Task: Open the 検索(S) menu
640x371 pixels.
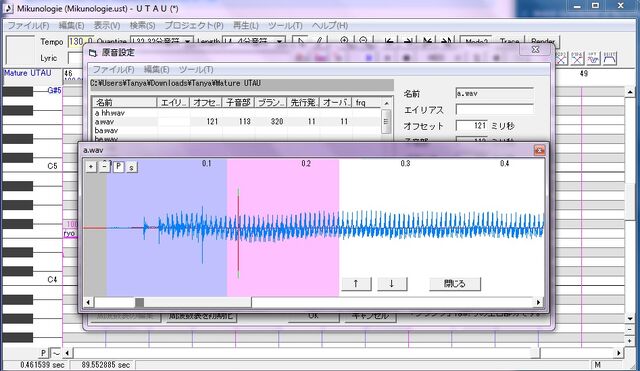Action: point(142,25)
